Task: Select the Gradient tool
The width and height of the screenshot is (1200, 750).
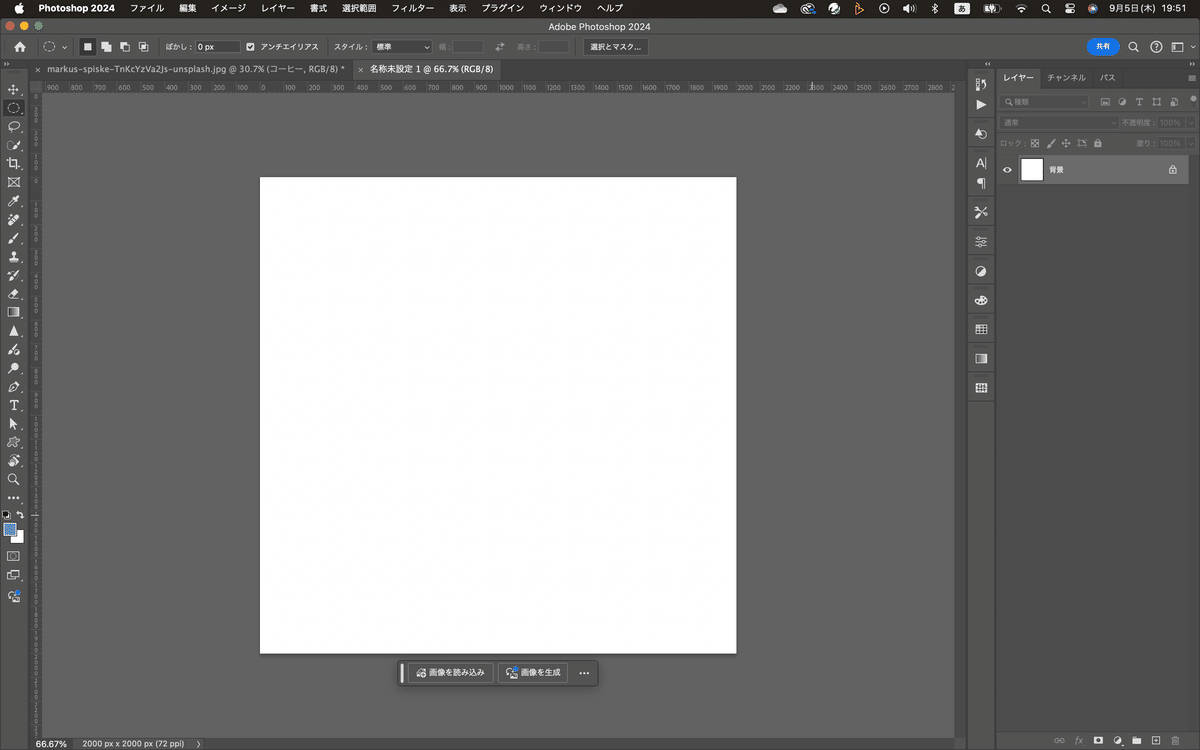Action: 14,312
